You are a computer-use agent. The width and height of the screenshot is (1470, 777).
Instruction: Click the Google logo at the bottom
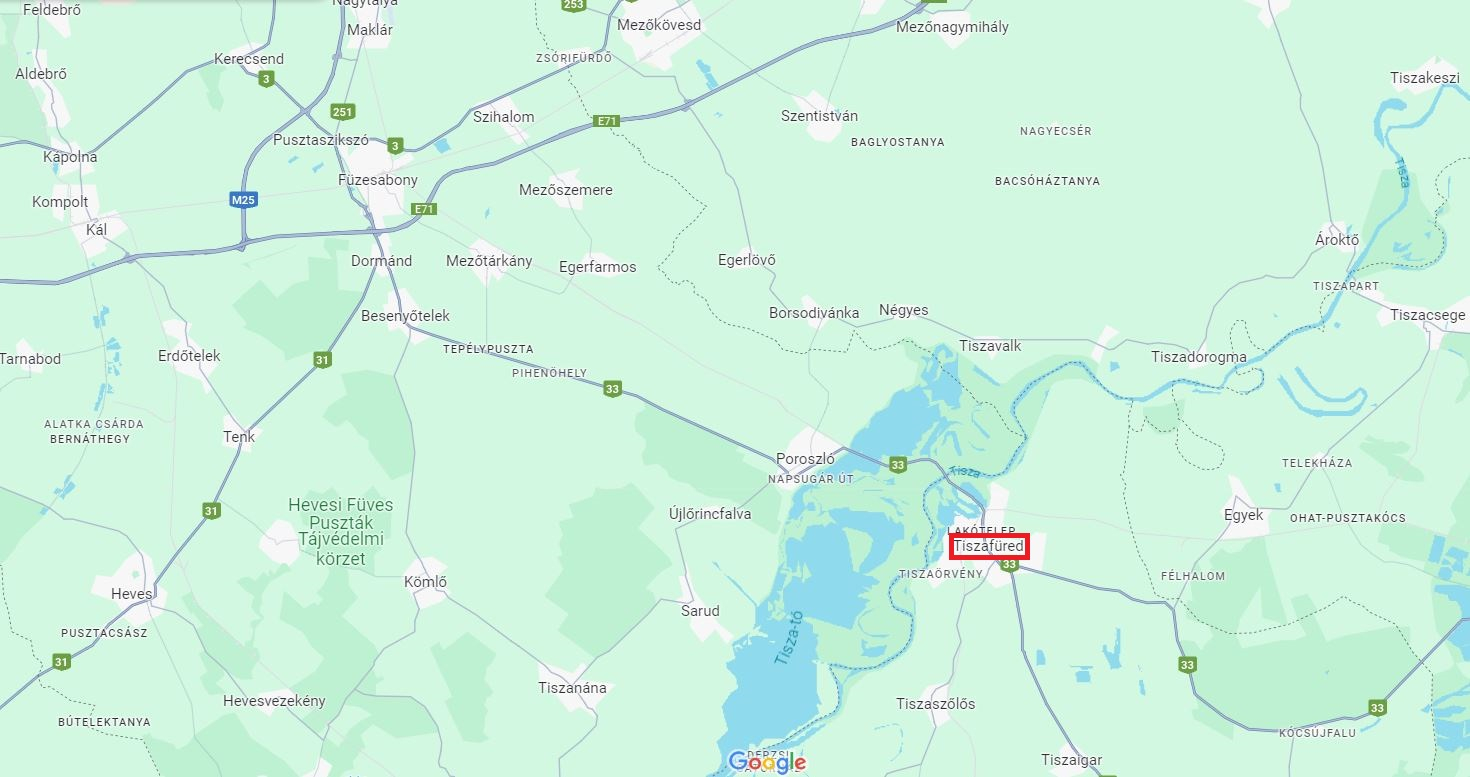pyautogui.click(x=767, y=763)
